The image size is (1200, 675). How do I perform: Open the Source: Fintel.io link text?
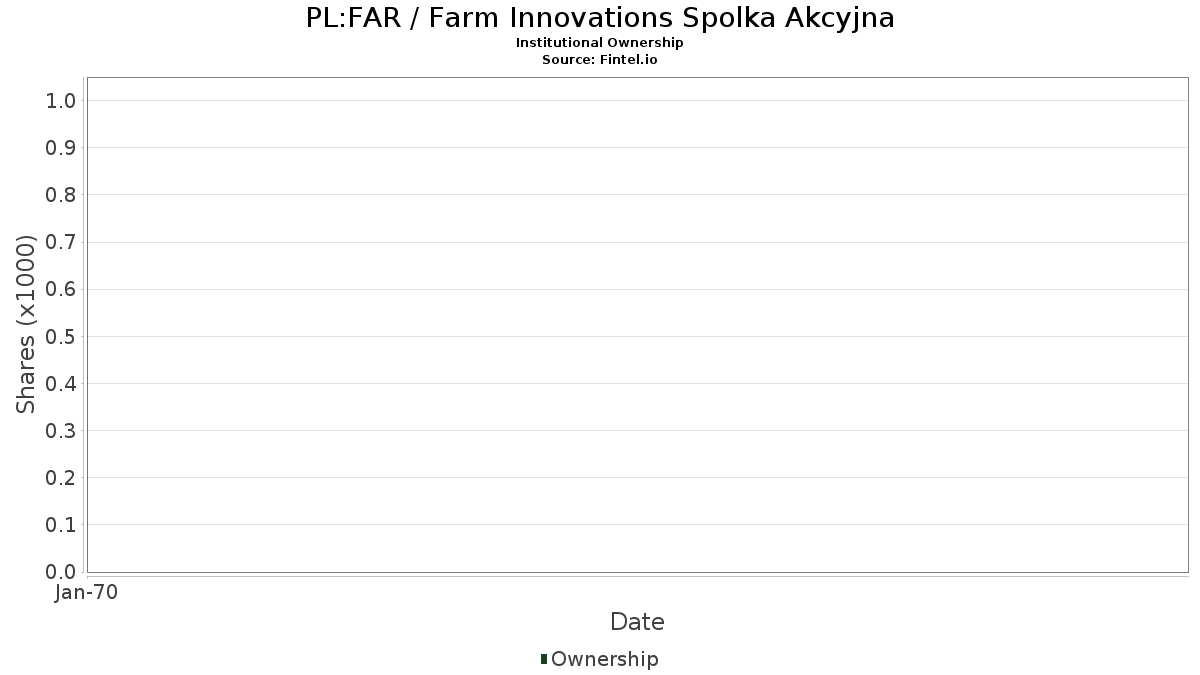pyautogui.click(x=600, y=59)
